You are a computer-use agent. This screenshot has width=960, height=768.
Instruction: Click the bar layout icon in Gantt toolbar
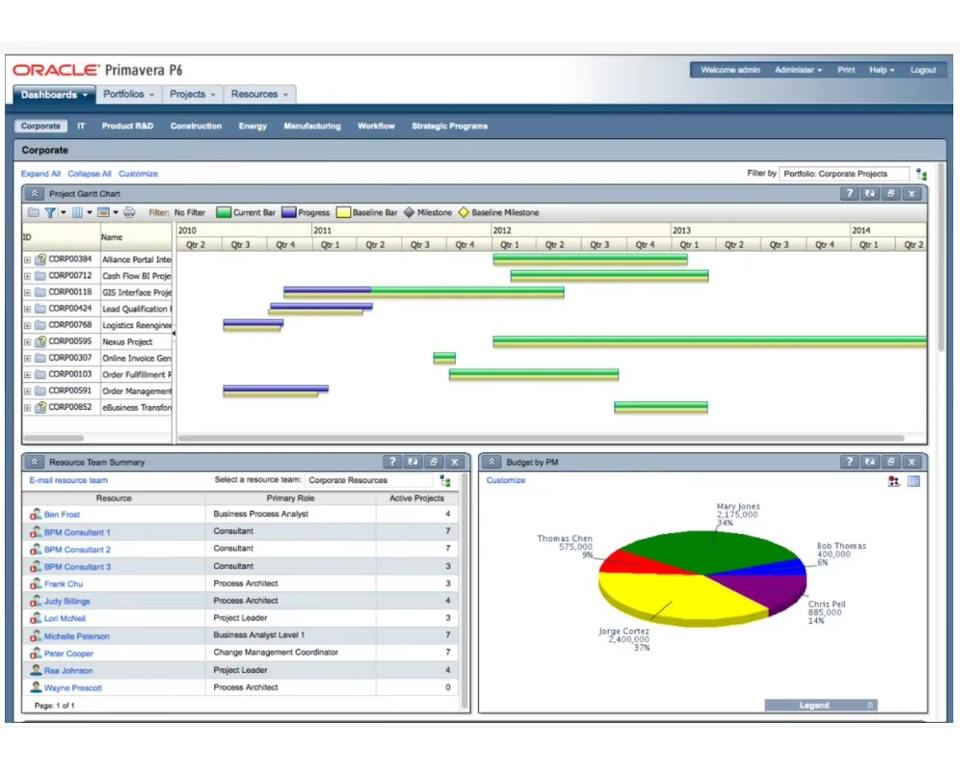(103, 213)
